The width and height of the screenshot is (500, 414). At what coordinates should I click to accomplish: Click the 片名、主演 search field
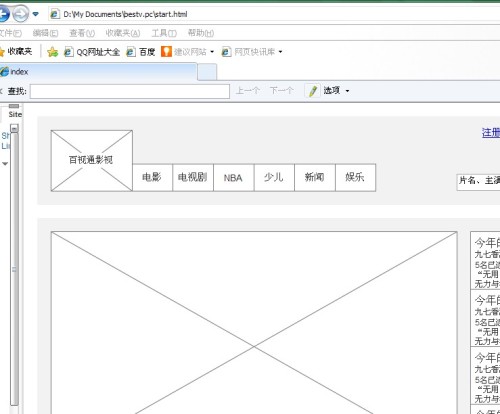(478, 182)
